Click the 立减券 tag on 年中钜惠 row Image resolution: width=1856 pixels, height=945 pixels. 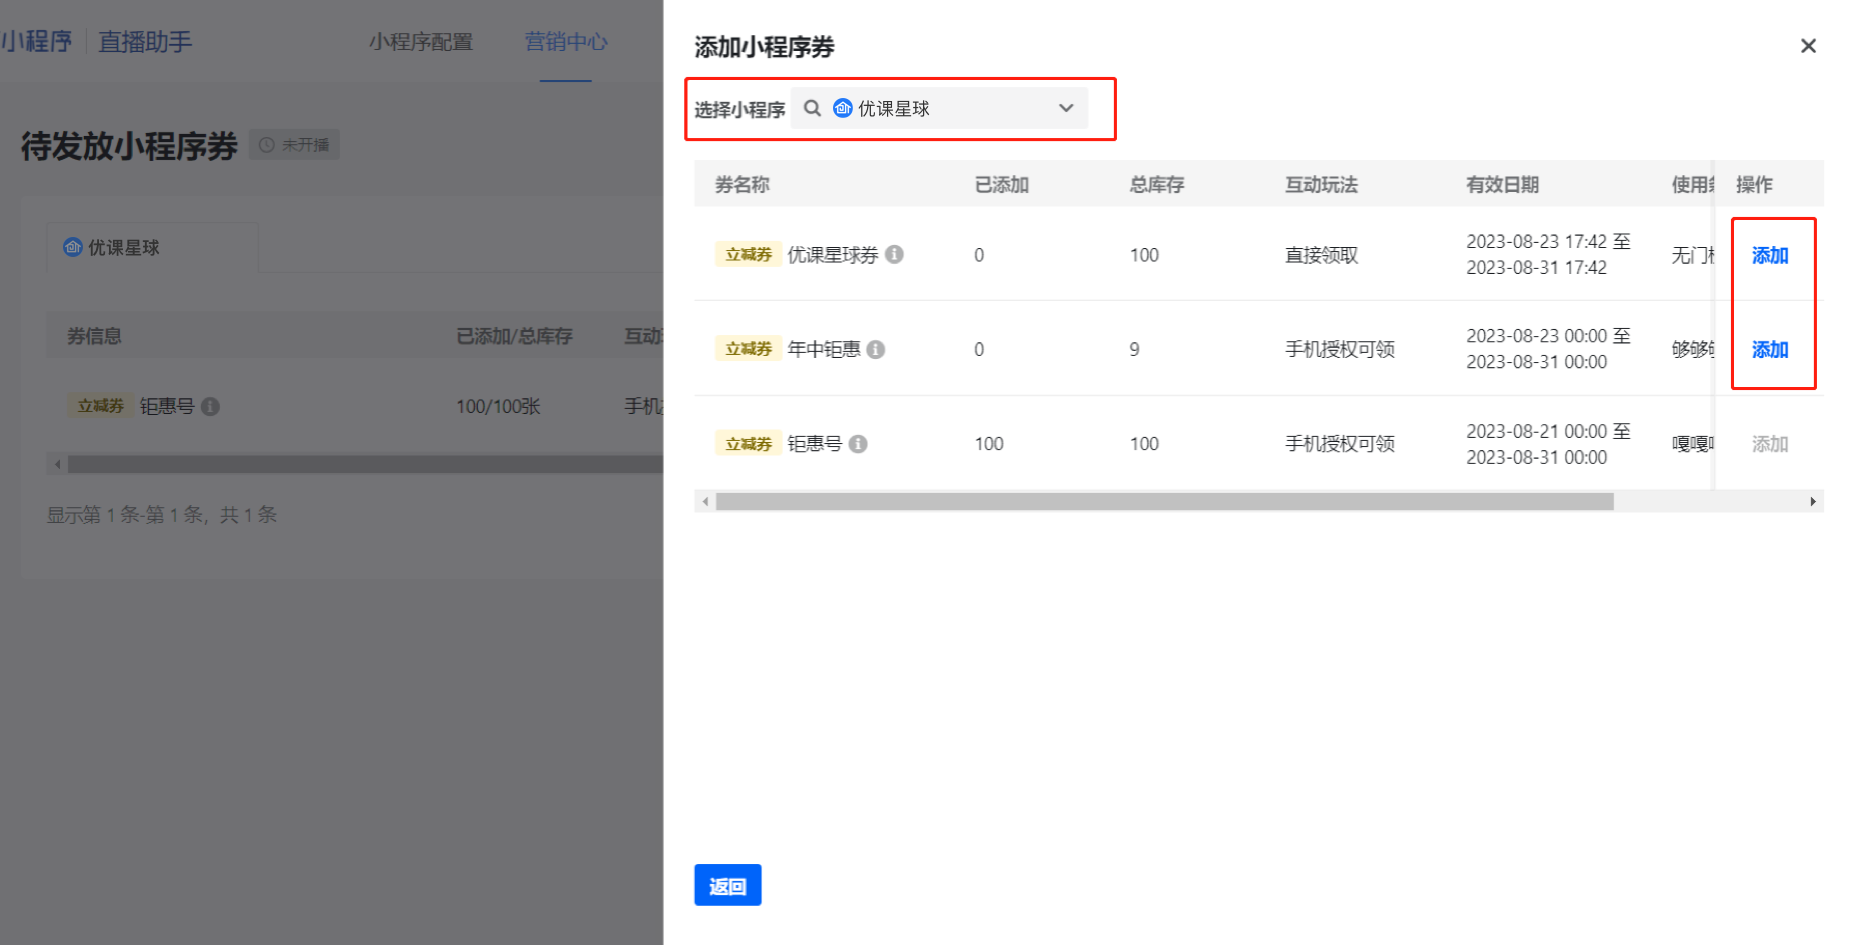pyautogui.click(x=748, y=349)
